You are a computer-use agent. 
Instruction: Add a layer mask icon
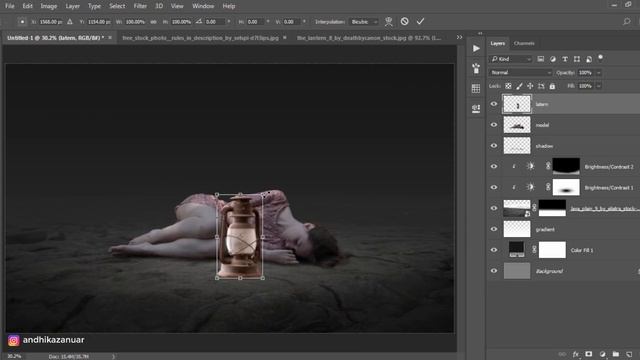click(589, 354)
